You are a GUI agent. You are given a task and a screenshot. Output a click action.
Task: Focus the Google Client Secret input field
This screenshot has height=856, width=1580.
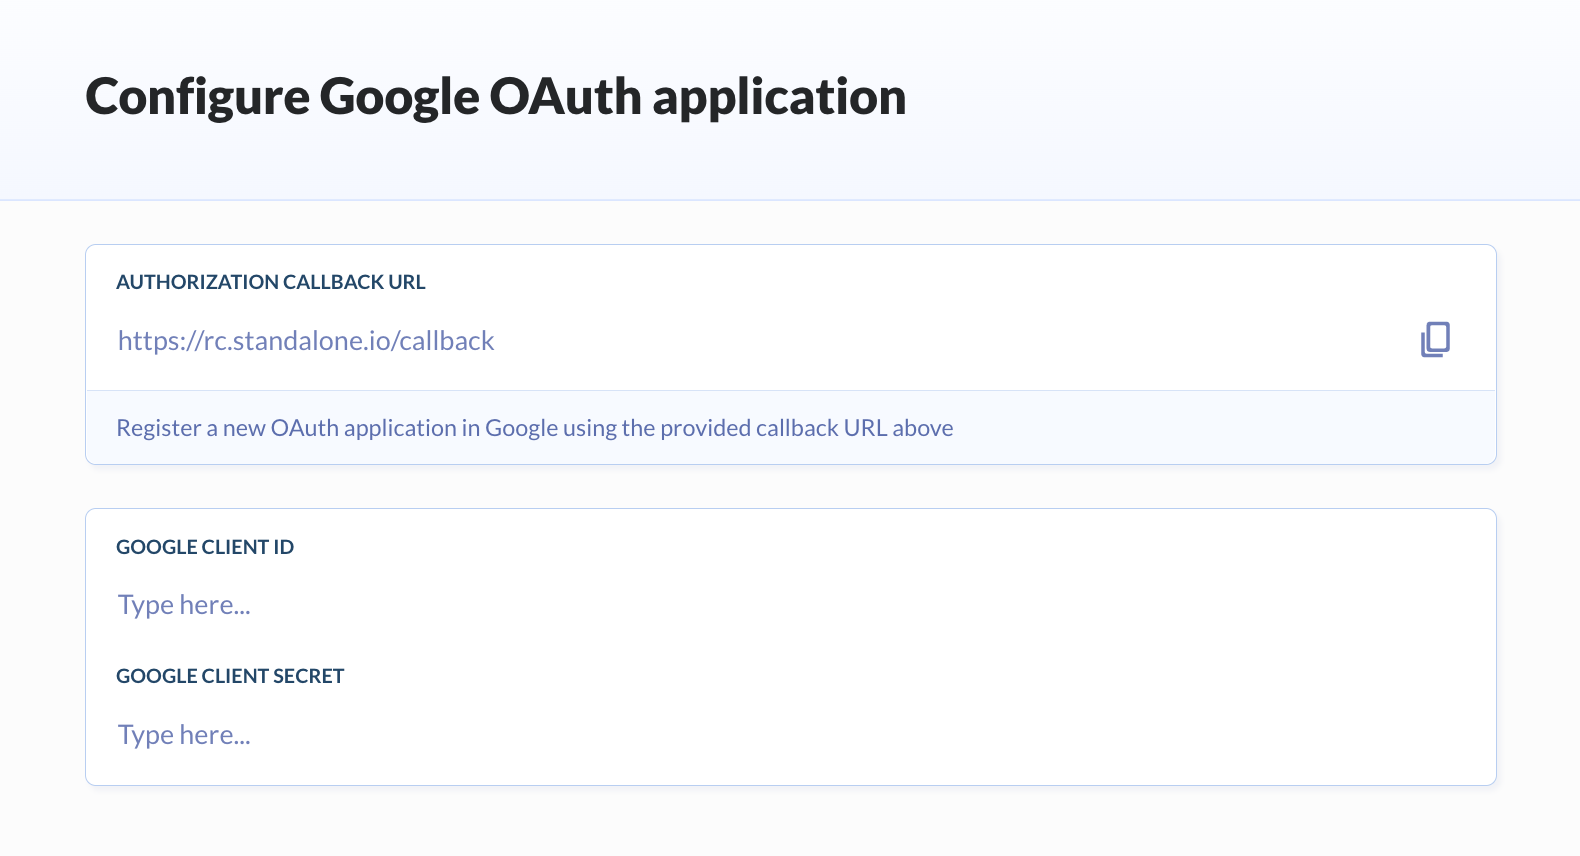coord(790,735)
